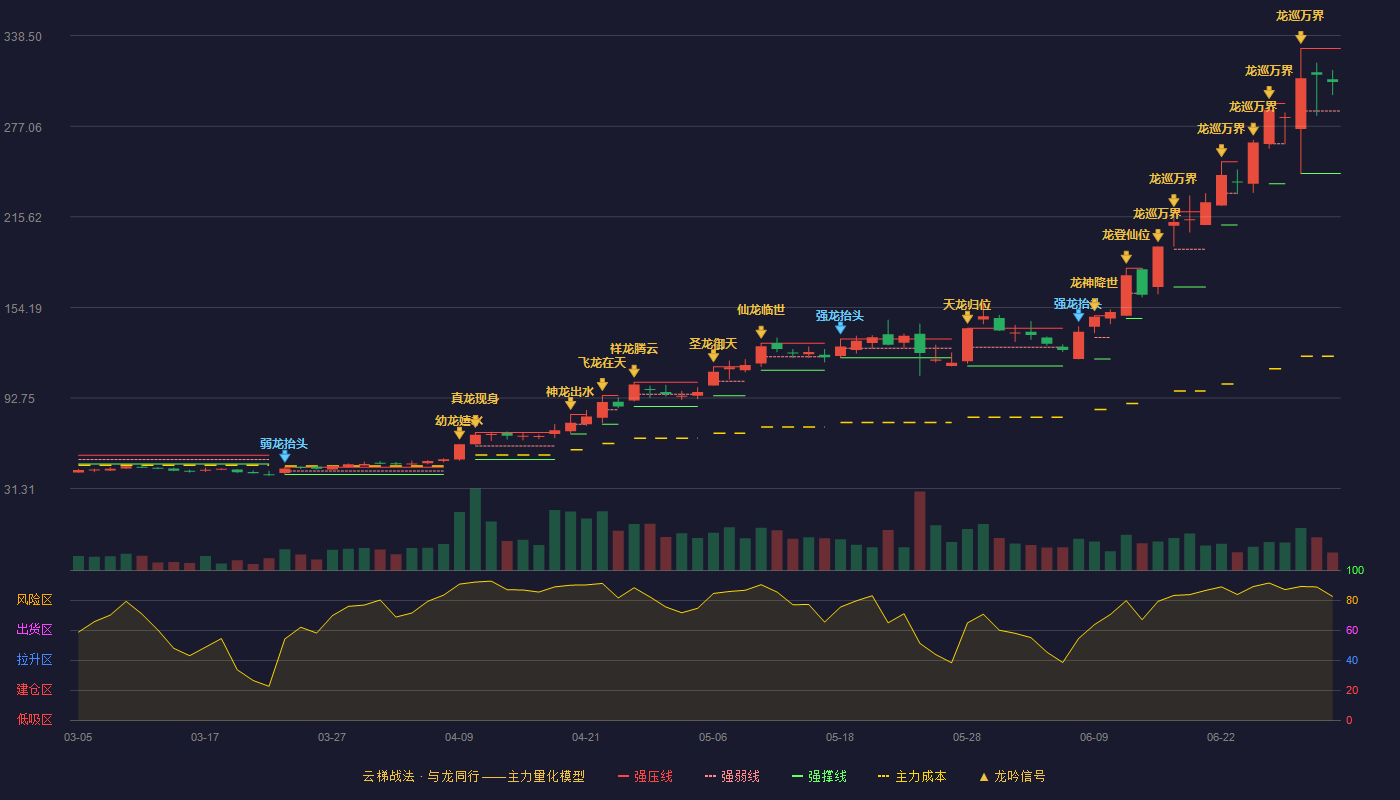Select the 仙龙临世 signal arrow
Image resolution: width=1400 pixels, height=800 pixels.
[761, 332]
